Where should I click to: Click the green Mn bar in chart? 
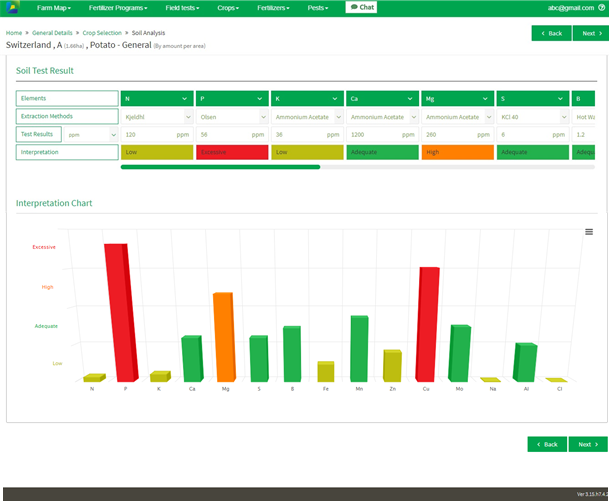click(x=359, y=349)
